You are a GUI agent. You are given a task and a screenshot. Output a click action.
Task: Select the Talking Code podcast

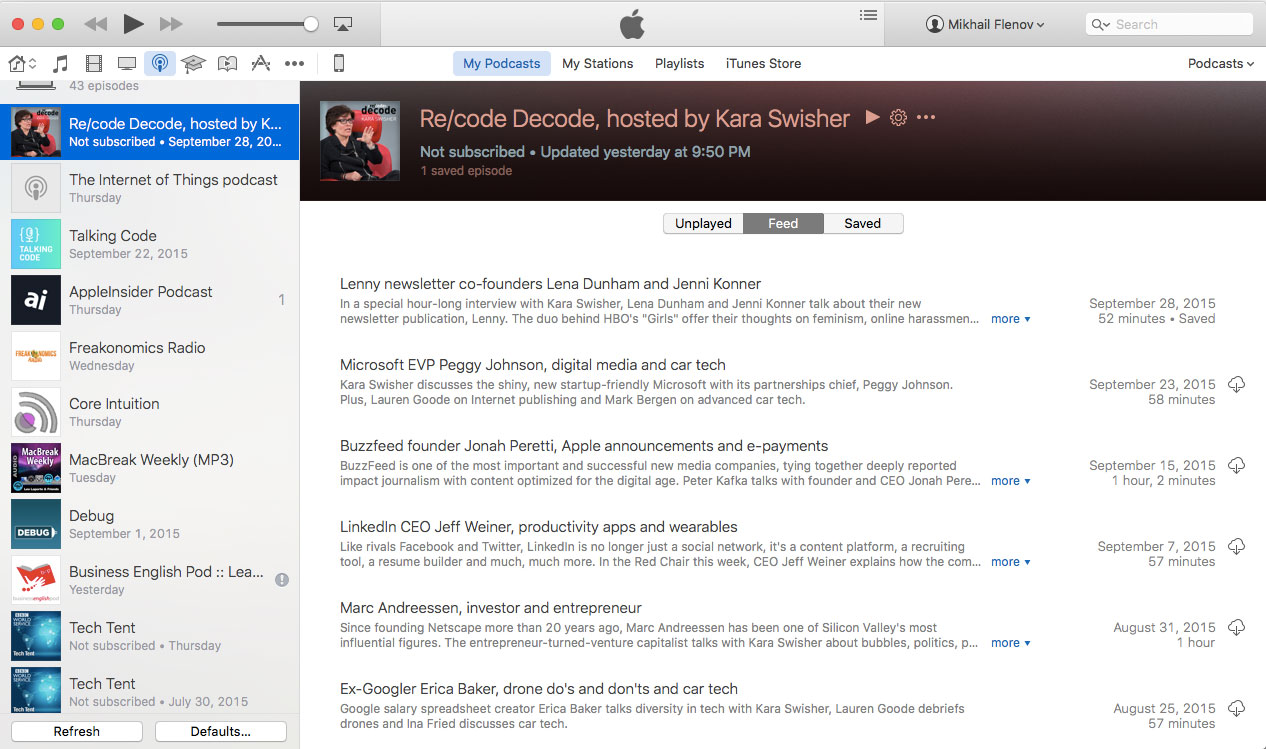coord(150,244)
